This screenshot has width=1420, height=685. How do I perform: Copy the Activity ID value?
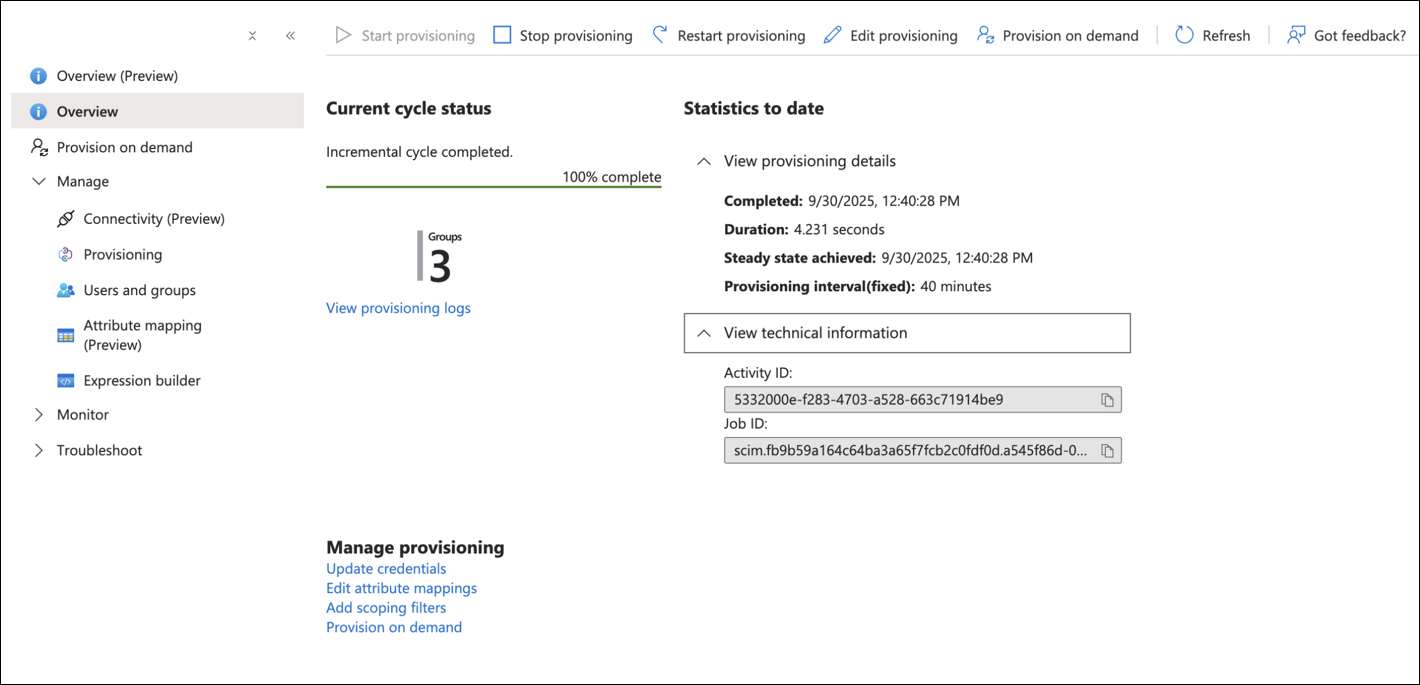pos(1107,400)
